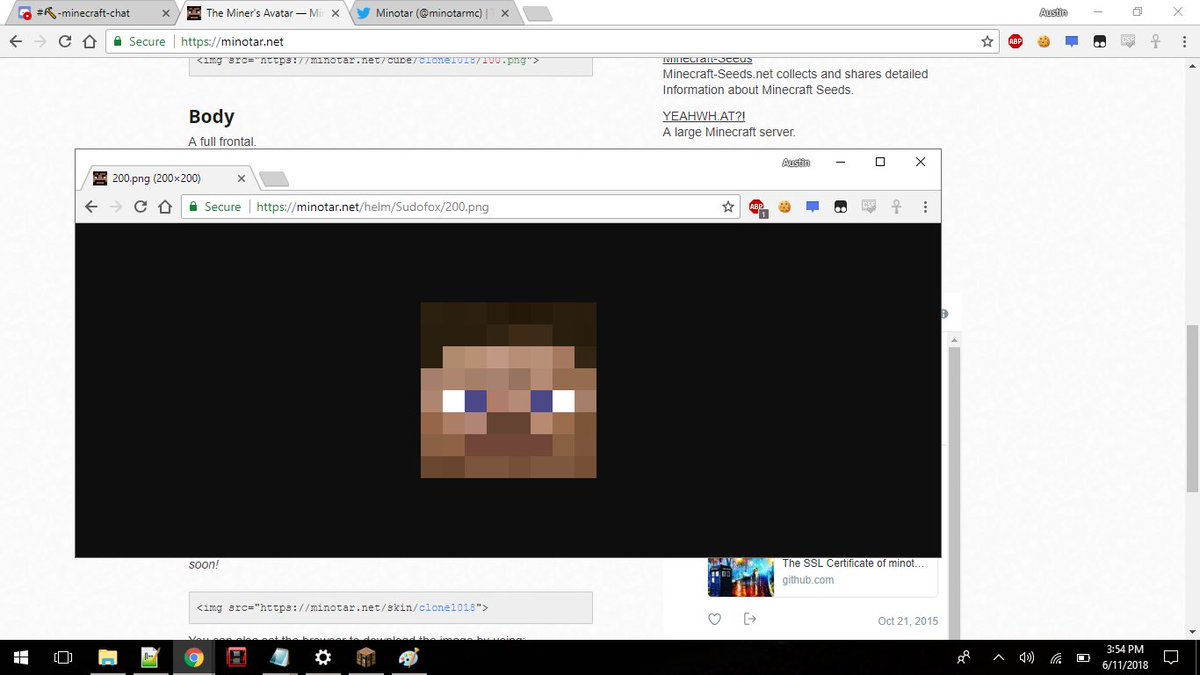The width and height of the screenshot is (1200, 675).
Task: Click Tampermonkey-style black icon in background window
Action: [x=1099, y=42]
